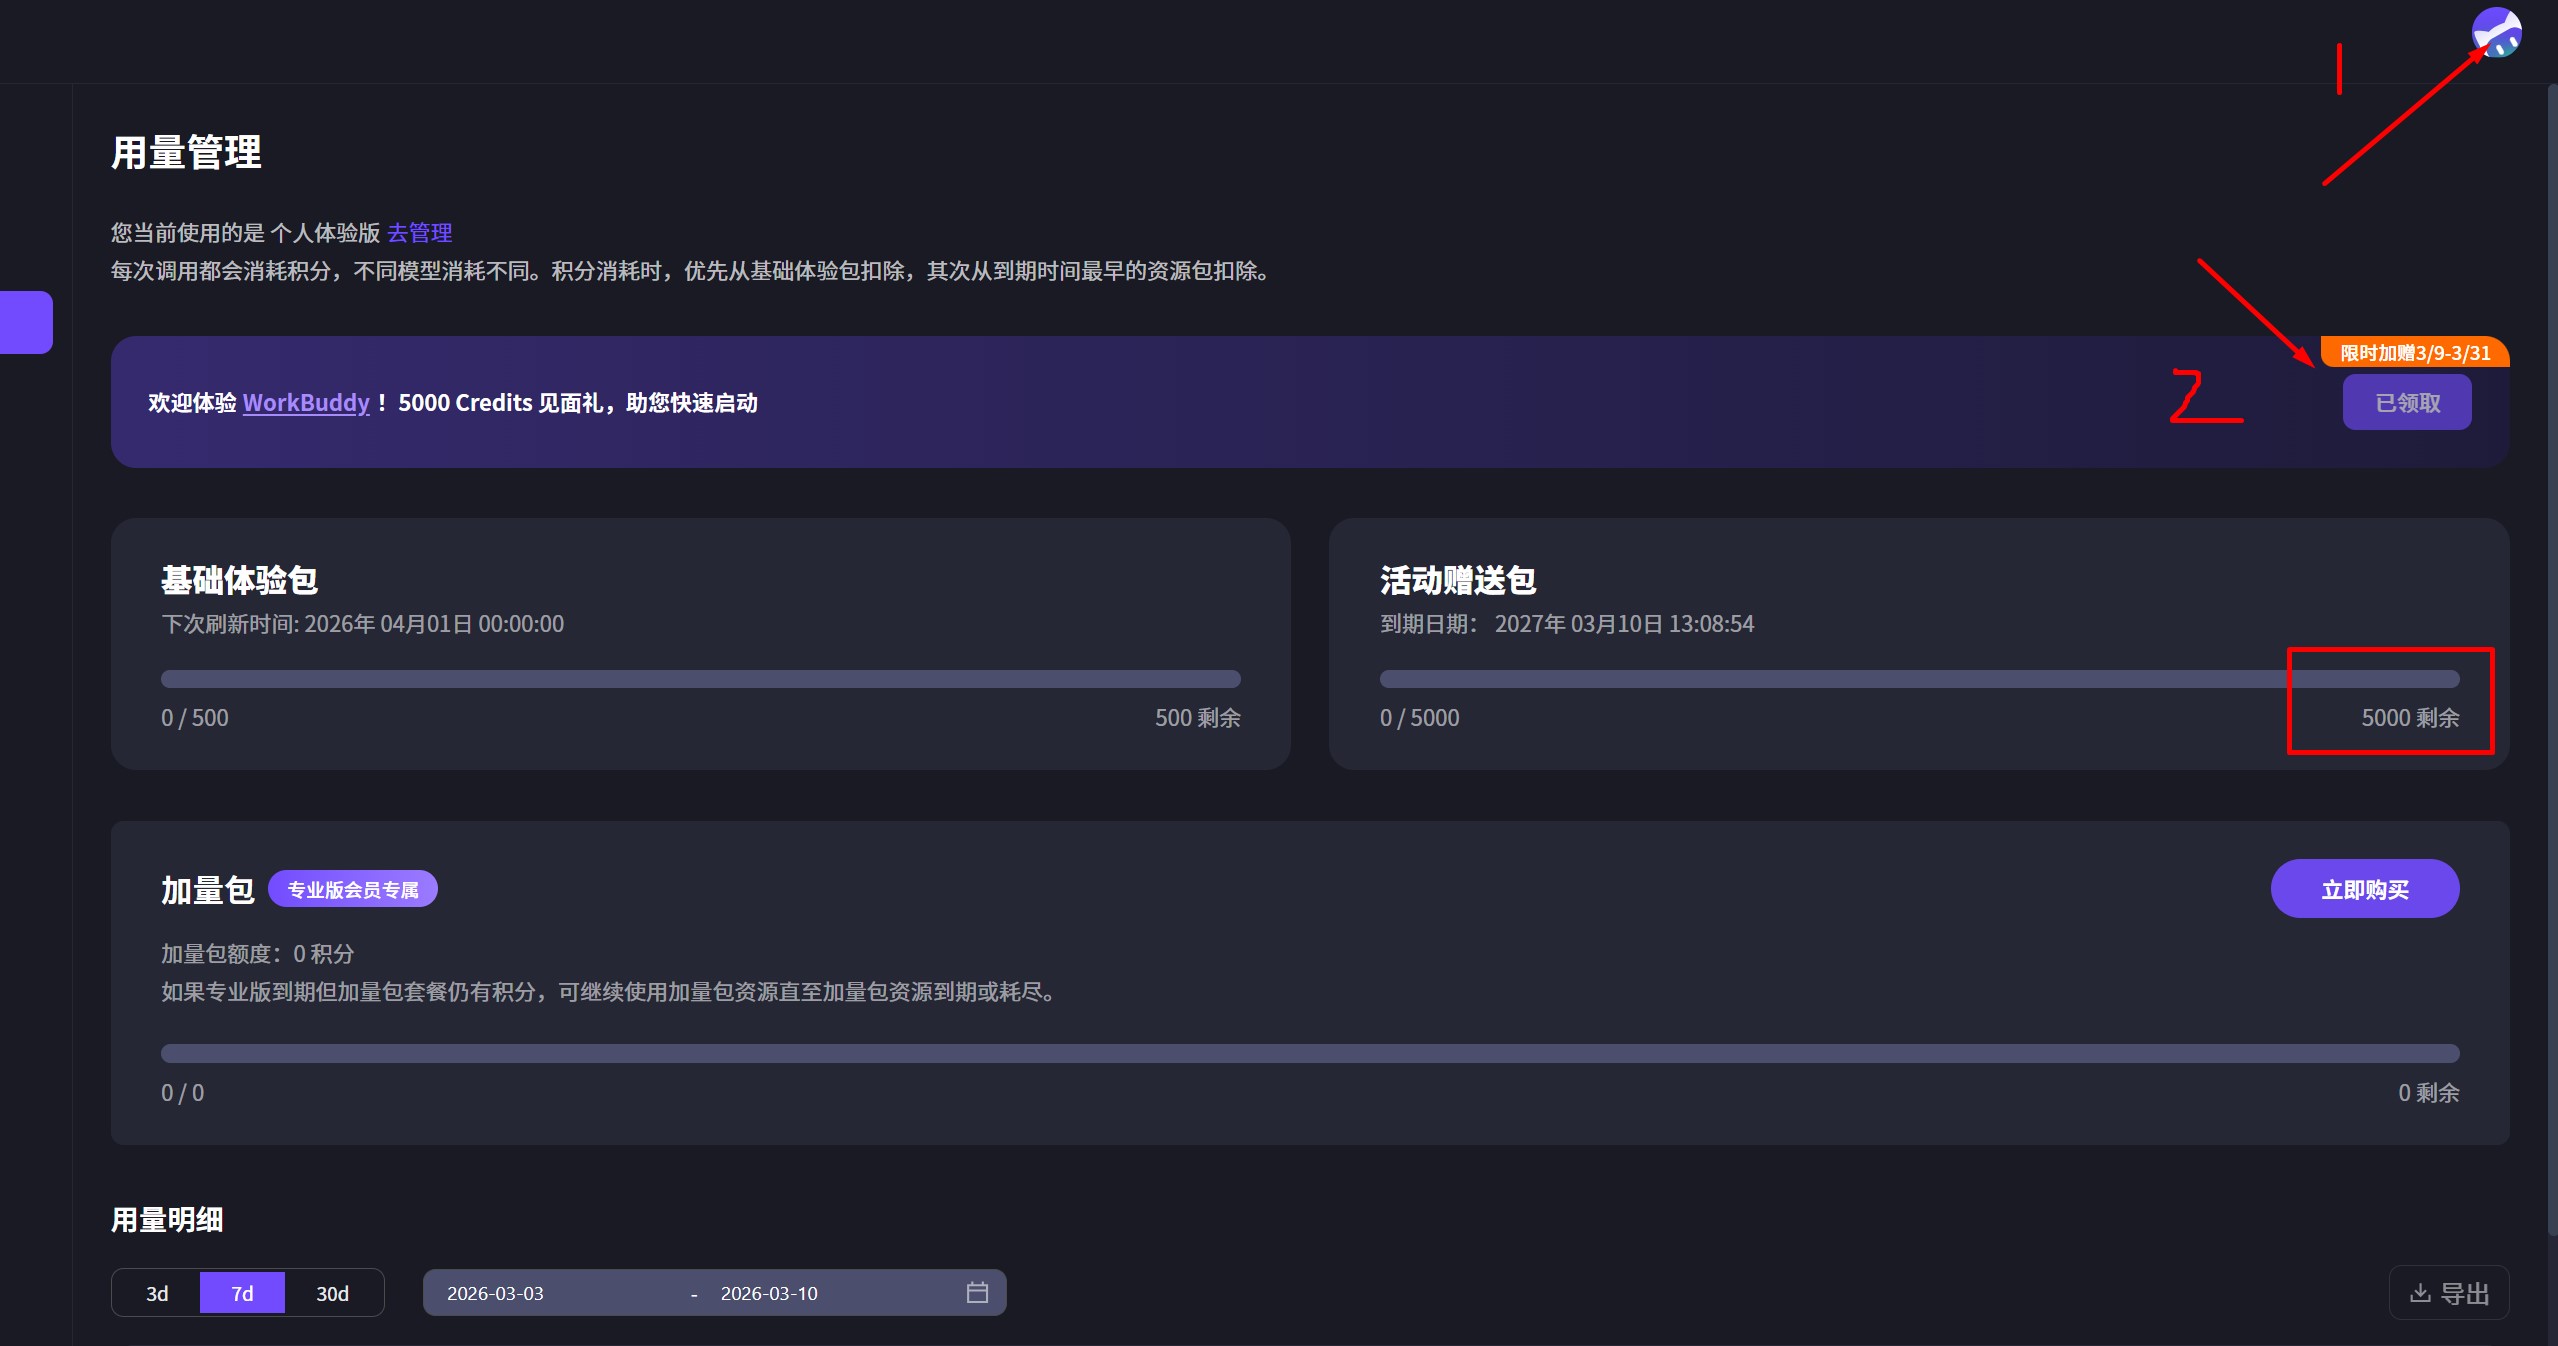This screenshot has width=2558, height=1346.
Task: Select the purple sidebar icon on the left edge
Action: (x=20, y=321)
